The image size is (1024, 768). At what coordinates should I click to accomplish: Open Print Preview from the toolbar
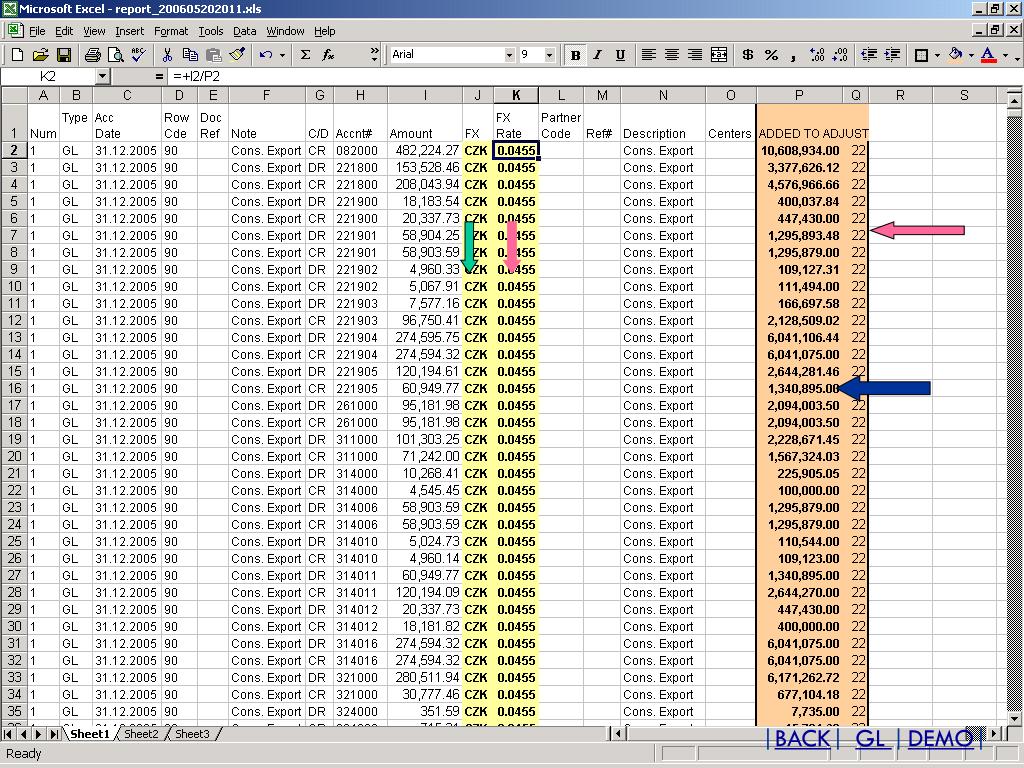pyautogui.click(x=116, y=55)
